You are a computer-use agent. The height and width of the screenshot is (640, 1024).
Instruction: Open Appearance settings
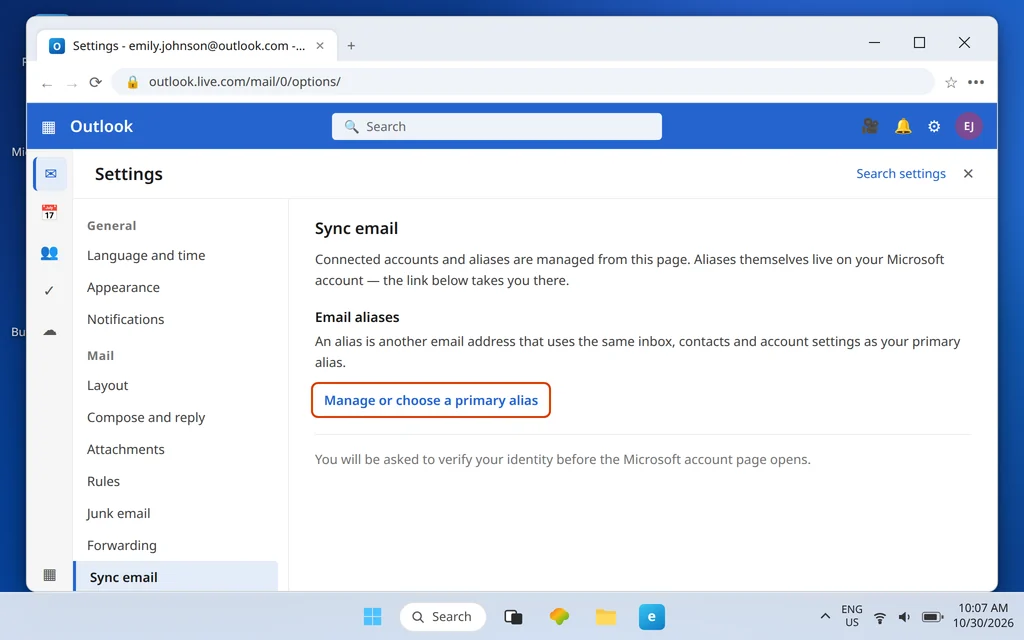(x=123, y=287)
